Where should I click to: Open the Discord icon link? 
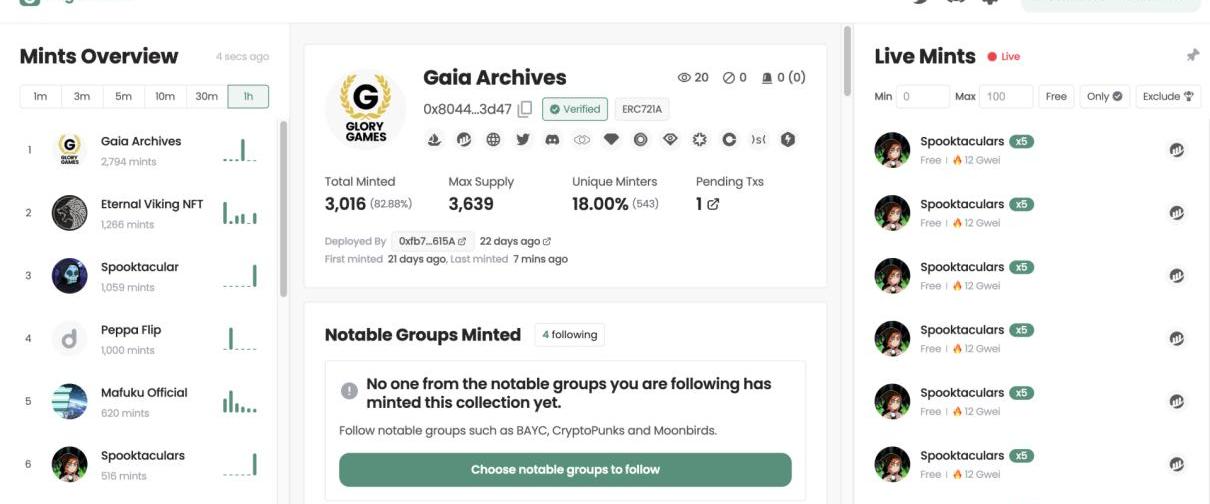pos(551,140)
